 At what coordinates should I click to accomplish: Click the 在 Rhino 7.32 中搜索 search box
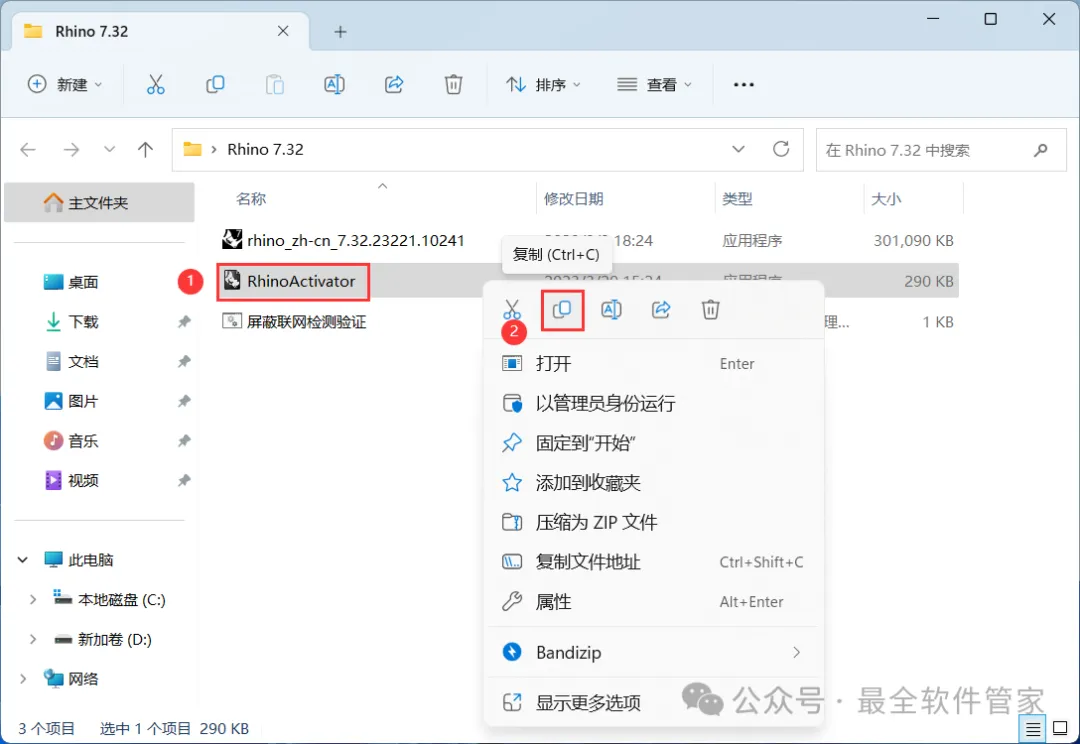tap(941, 149)
